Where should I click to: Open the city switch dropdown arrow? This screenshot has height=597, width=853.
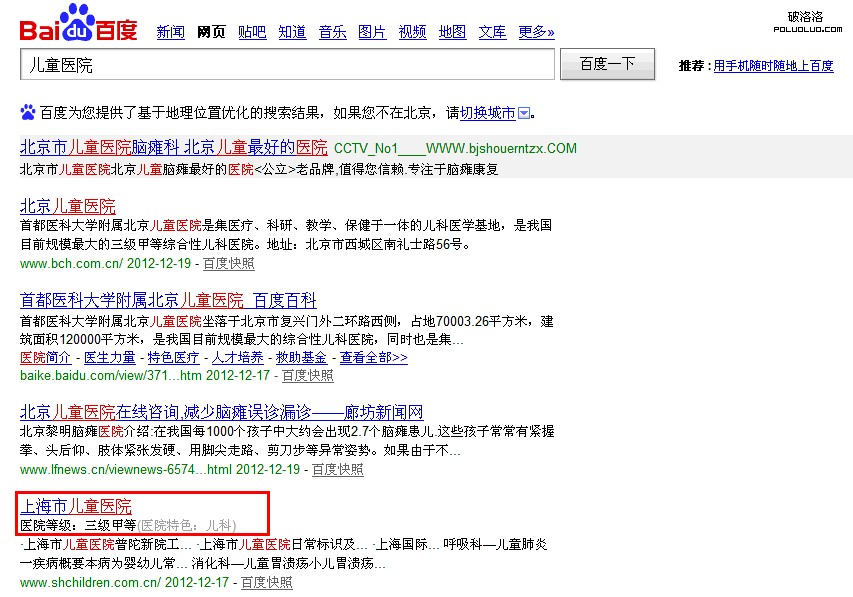click(x=524, y=113)
